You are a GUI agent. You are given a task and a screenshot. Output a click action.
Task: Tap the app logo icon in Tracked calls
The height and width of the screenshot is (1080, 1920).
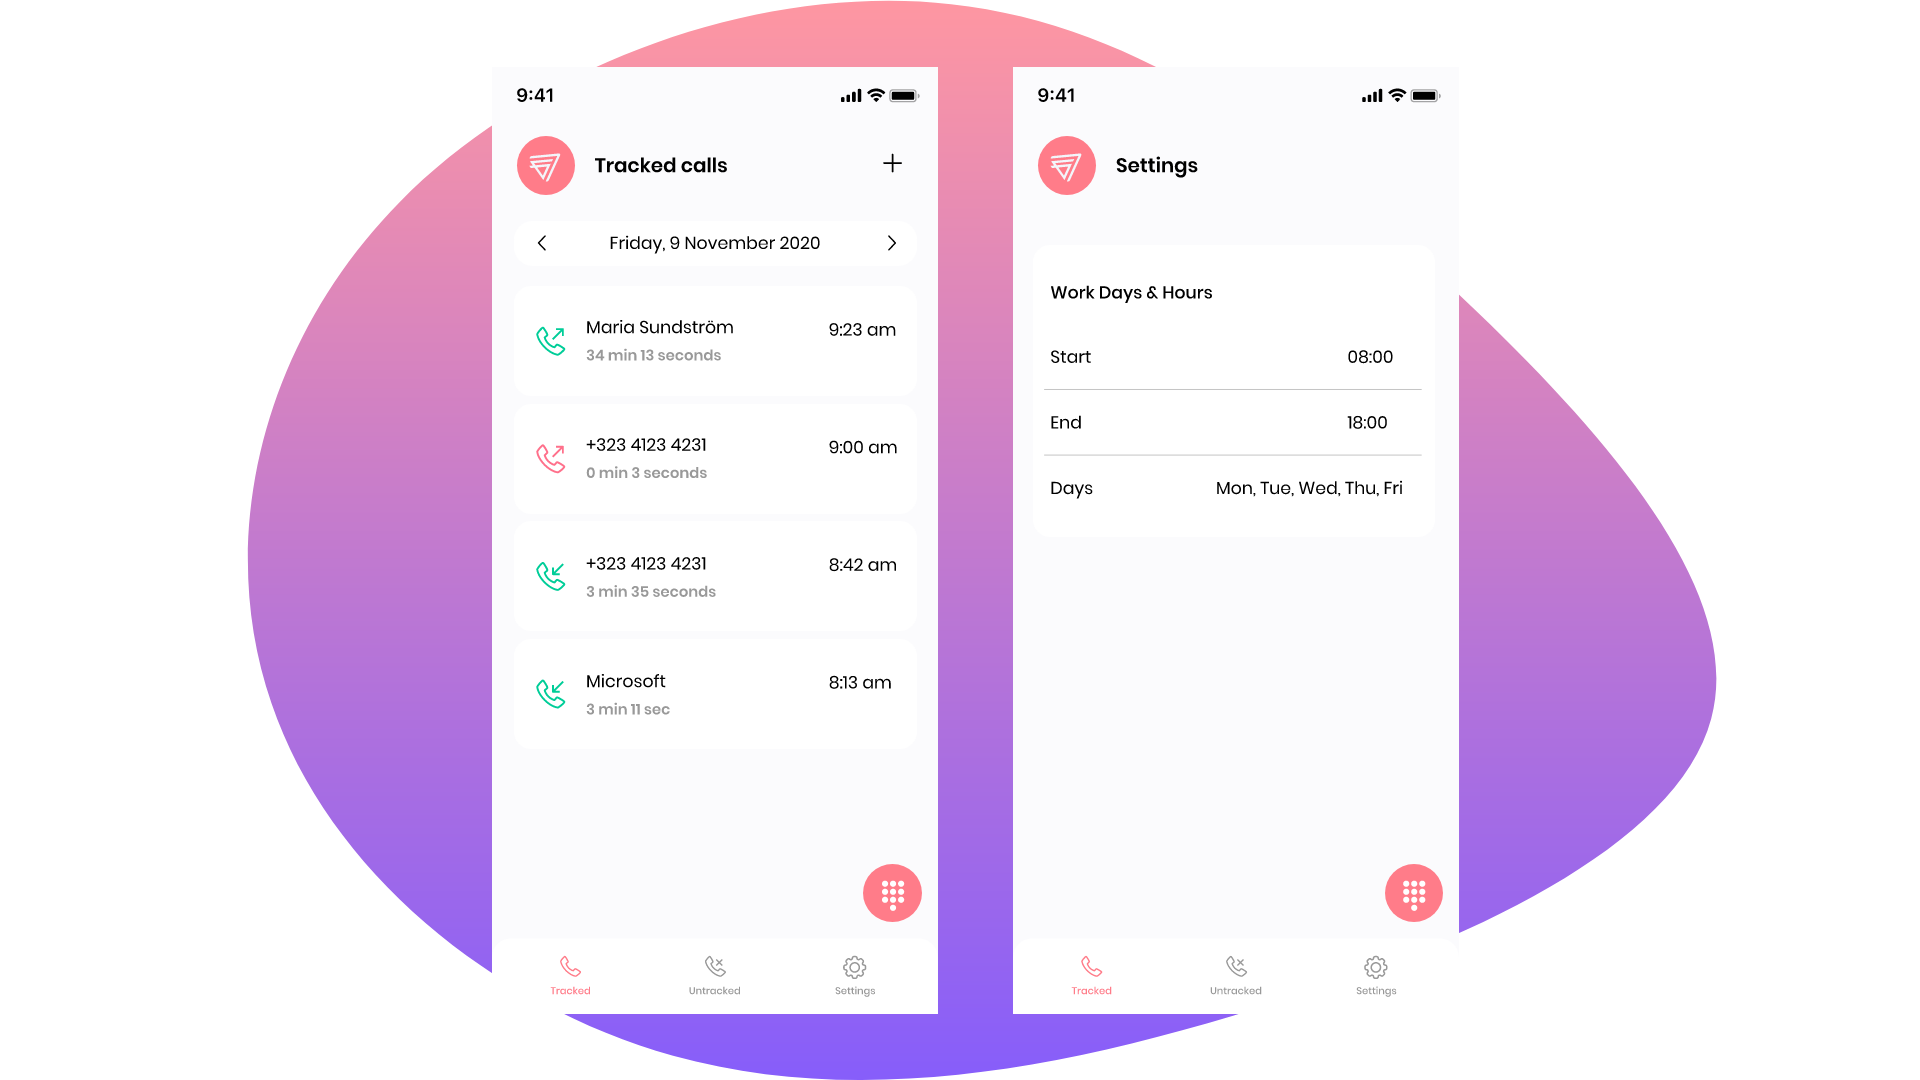[545, 165]
